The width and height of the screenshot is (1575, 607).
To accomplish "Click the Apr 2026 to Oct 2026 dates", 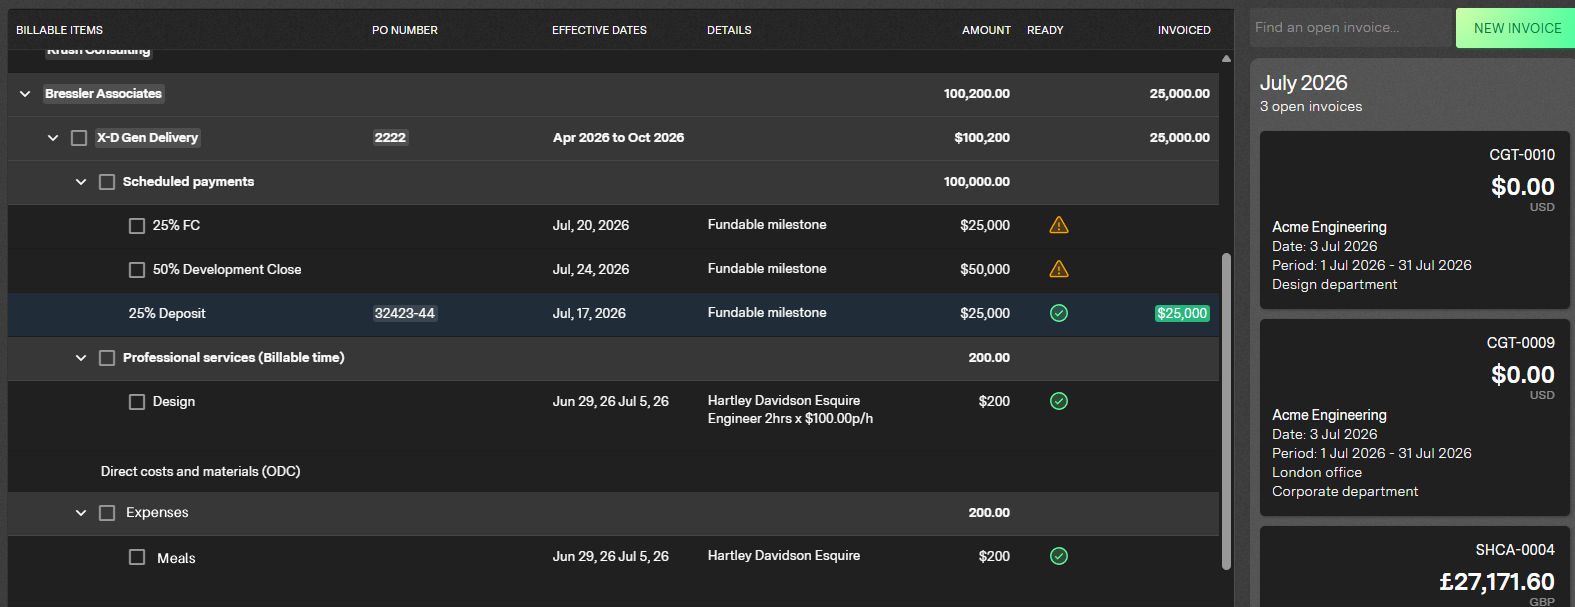I will coord(619,138).
